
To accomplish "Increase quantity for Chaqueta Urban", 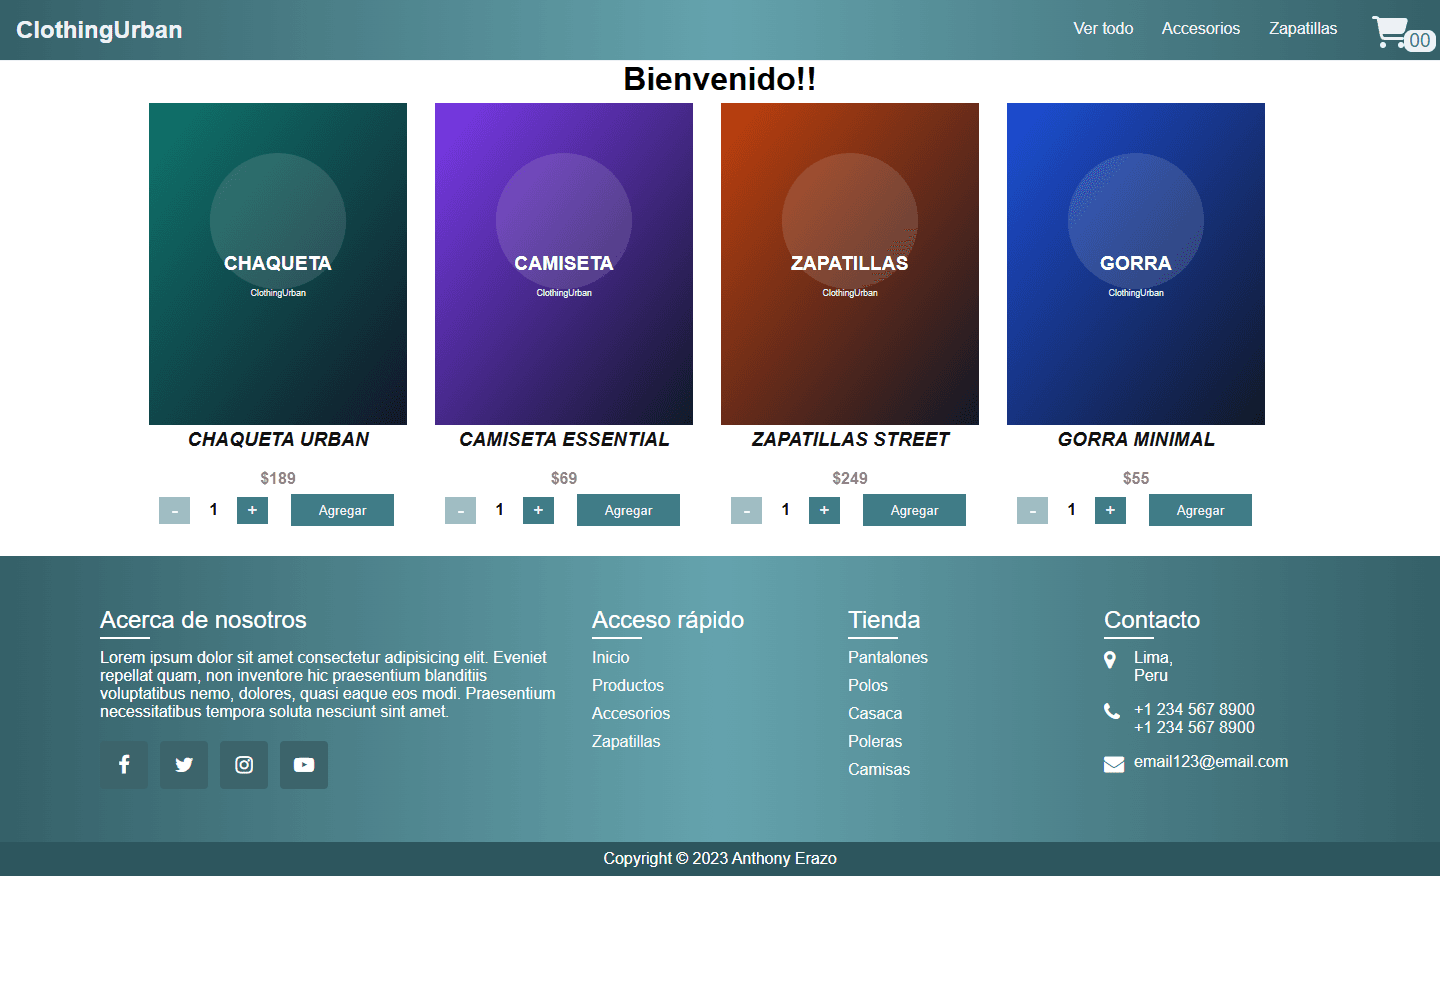I will click(x=252, y=510).
